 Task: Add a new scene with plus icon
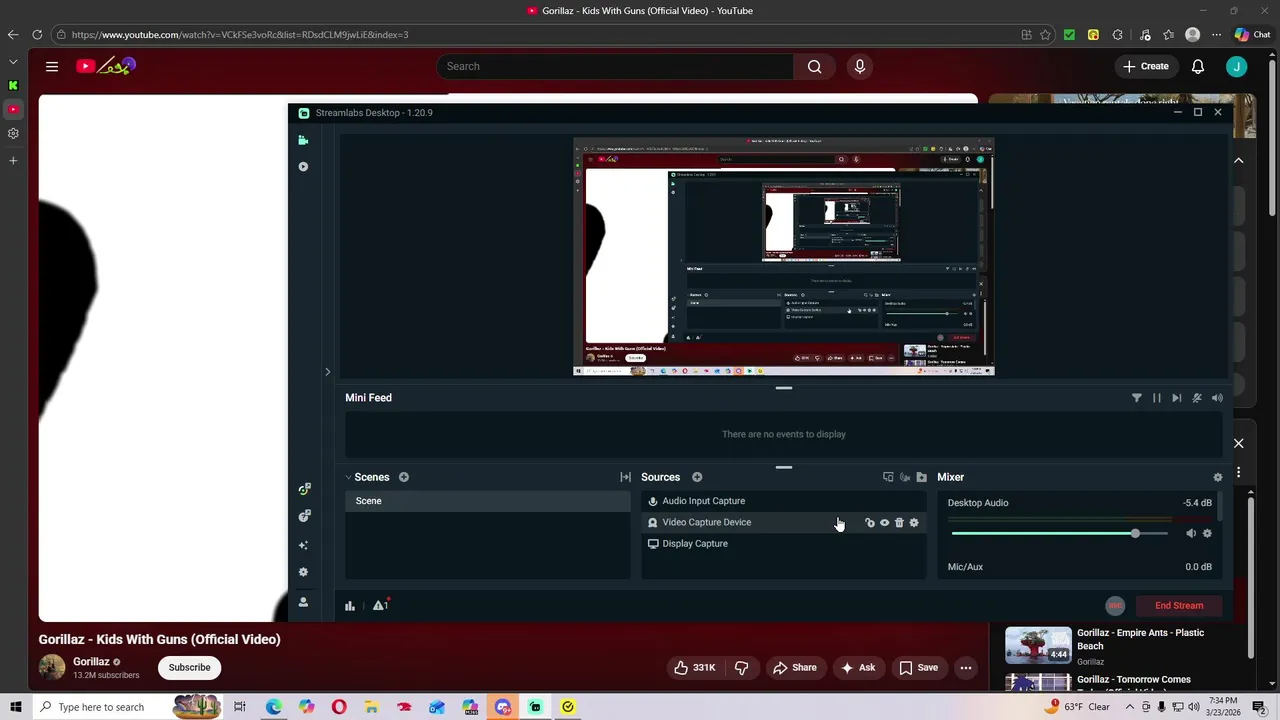click(404, 477)
